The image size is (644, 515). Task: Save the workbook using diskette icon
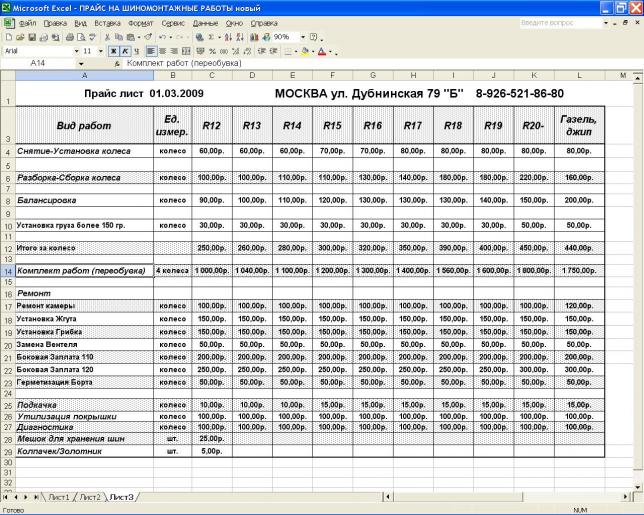[32, 37]
